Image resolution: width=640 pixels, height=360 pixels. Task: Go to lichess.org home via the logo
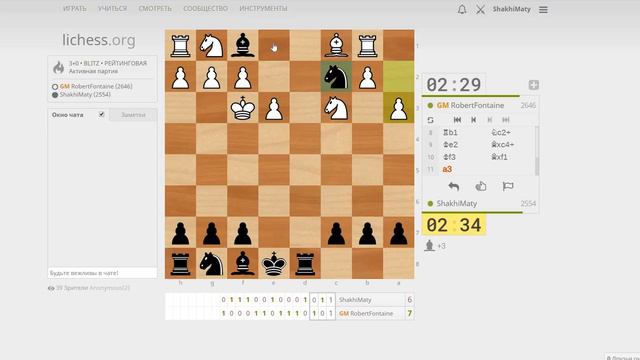coord(99,40)
